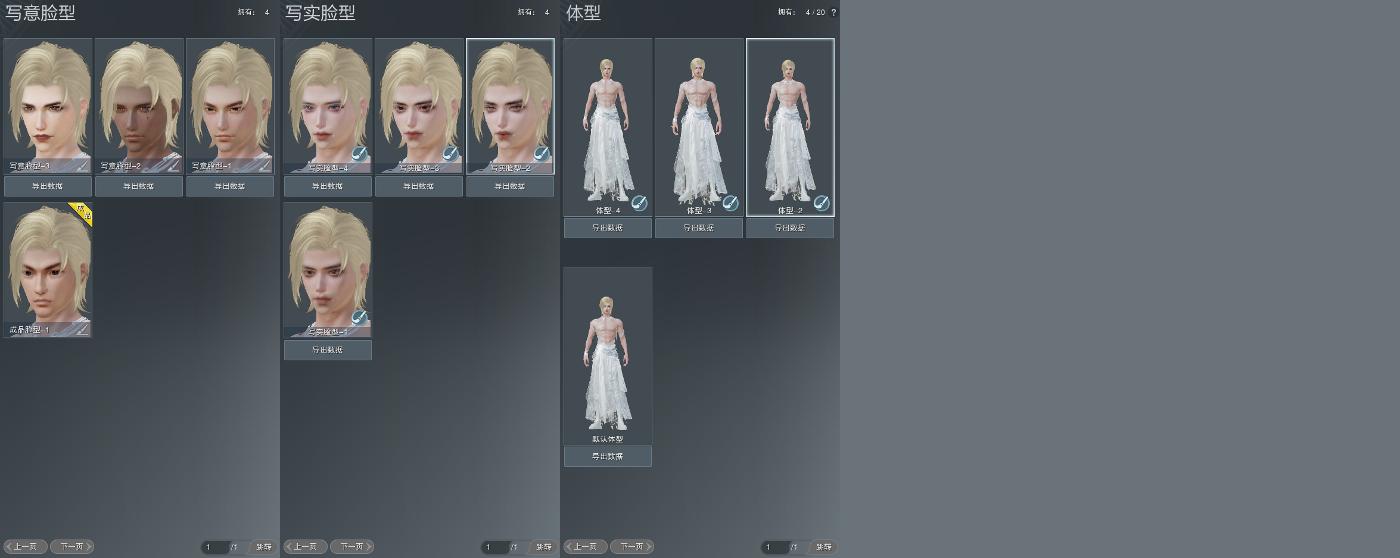Click 下一页 in the 写实脸型 panel
The image size is (1400, 558).
coord(352,547)
